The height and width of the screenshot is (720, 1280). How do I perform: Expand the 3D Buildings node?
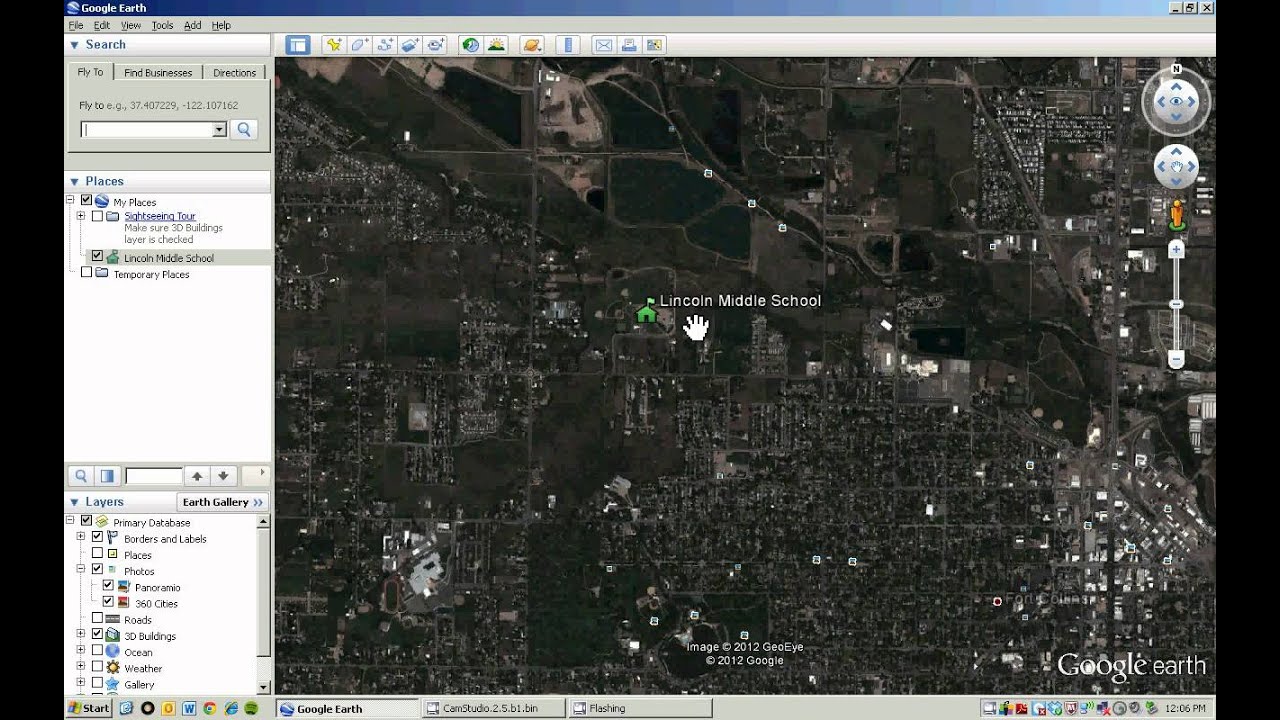pyautogui.click(x=81, y=635)
